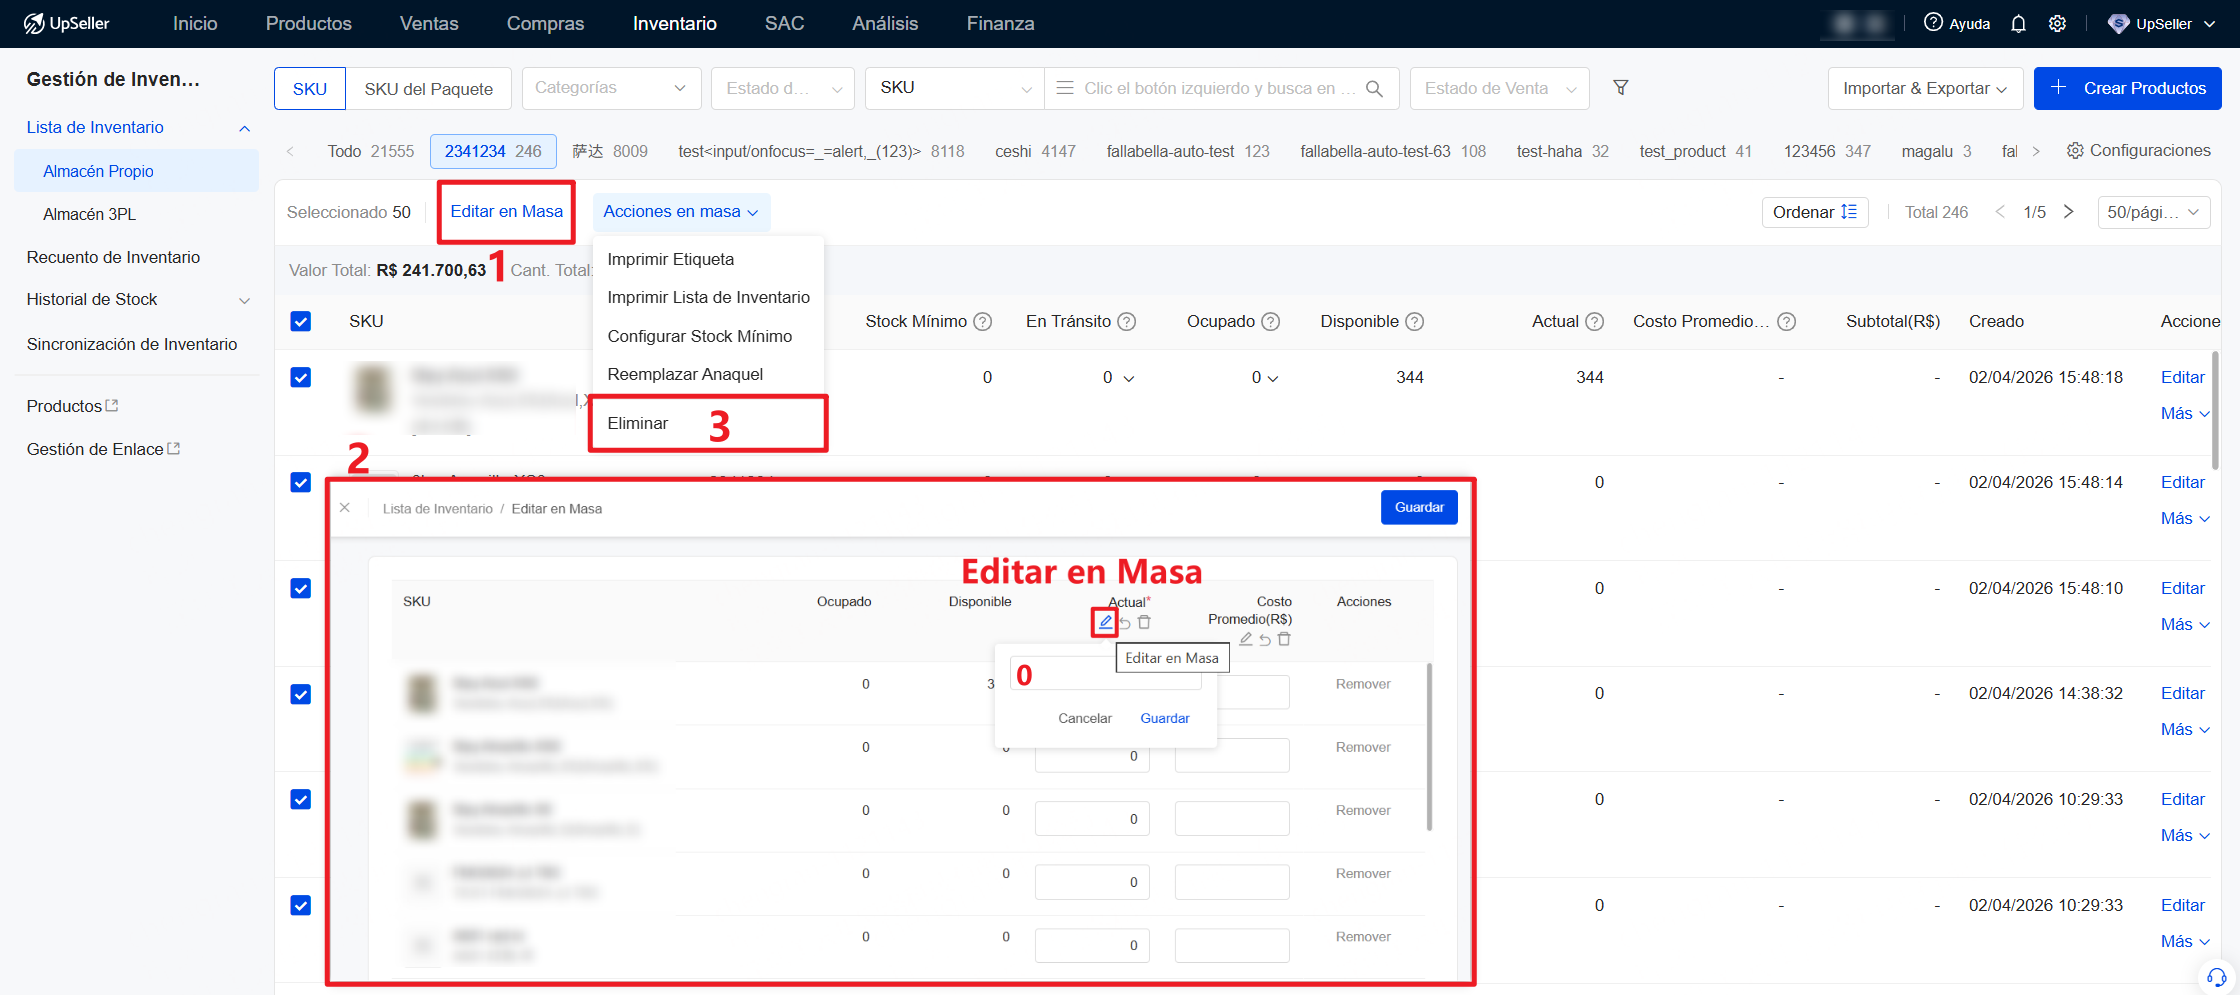Click the Ayuda help icon
The width and height of the screenshot is (2240, 995).
(1933, 23)
